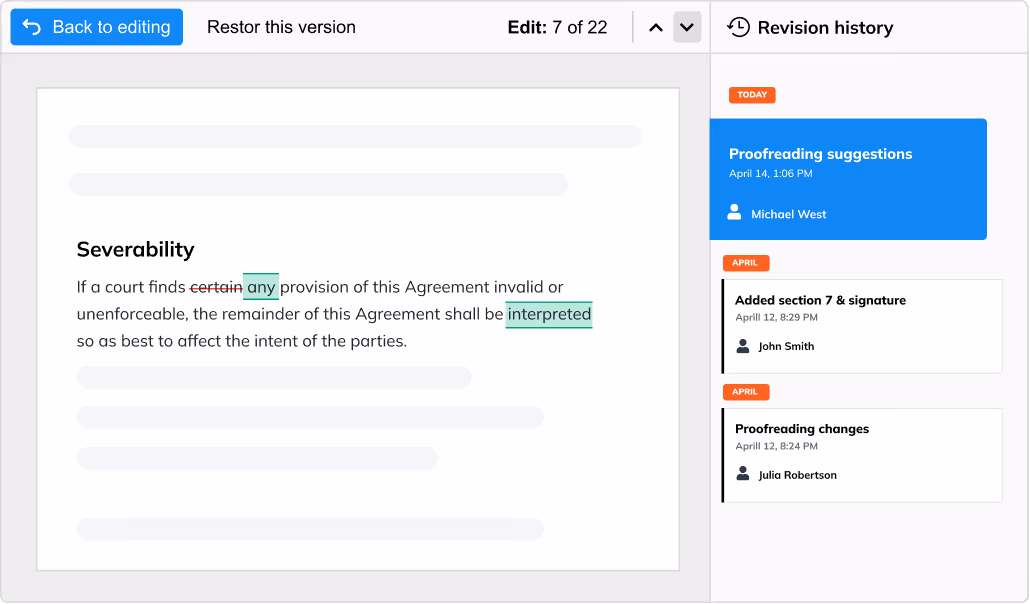The width and height of the screenshot is (1030, 604).
Task: Select the Proofreading suggestions revision card
Action: coord(848,179)
